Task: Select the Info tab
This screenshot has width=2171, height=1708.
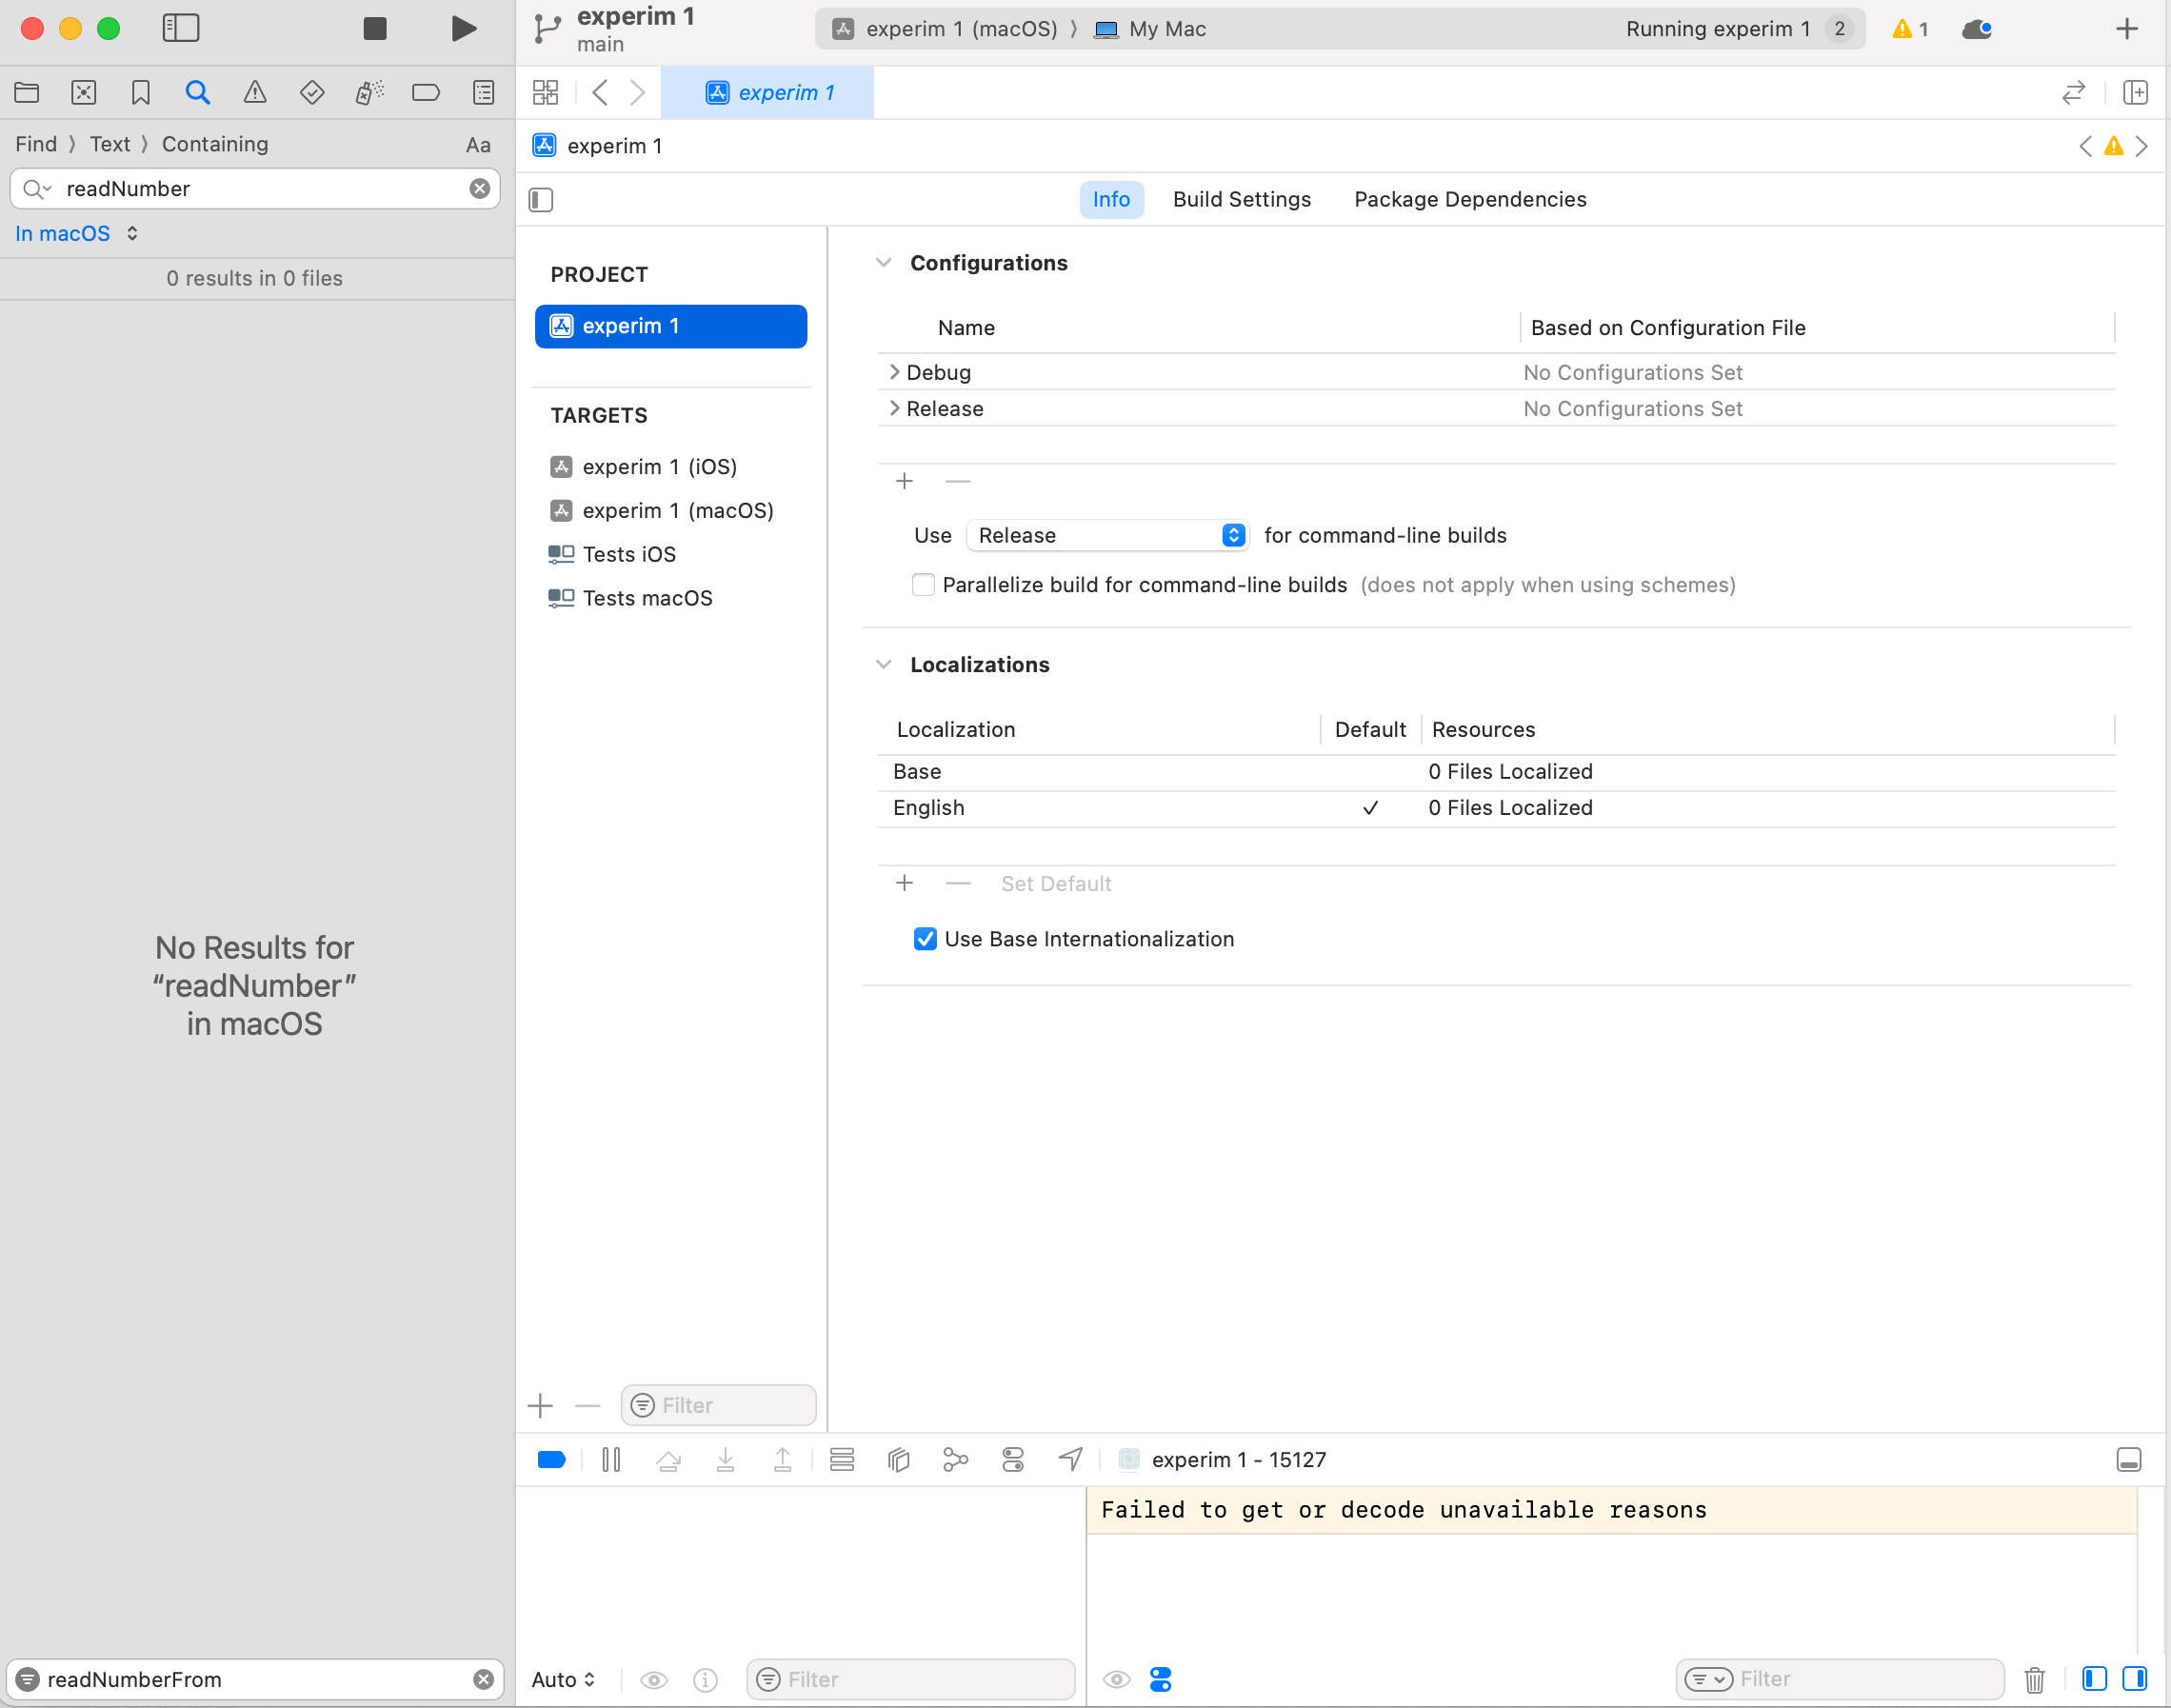Action: click(x=1111, y=199)
